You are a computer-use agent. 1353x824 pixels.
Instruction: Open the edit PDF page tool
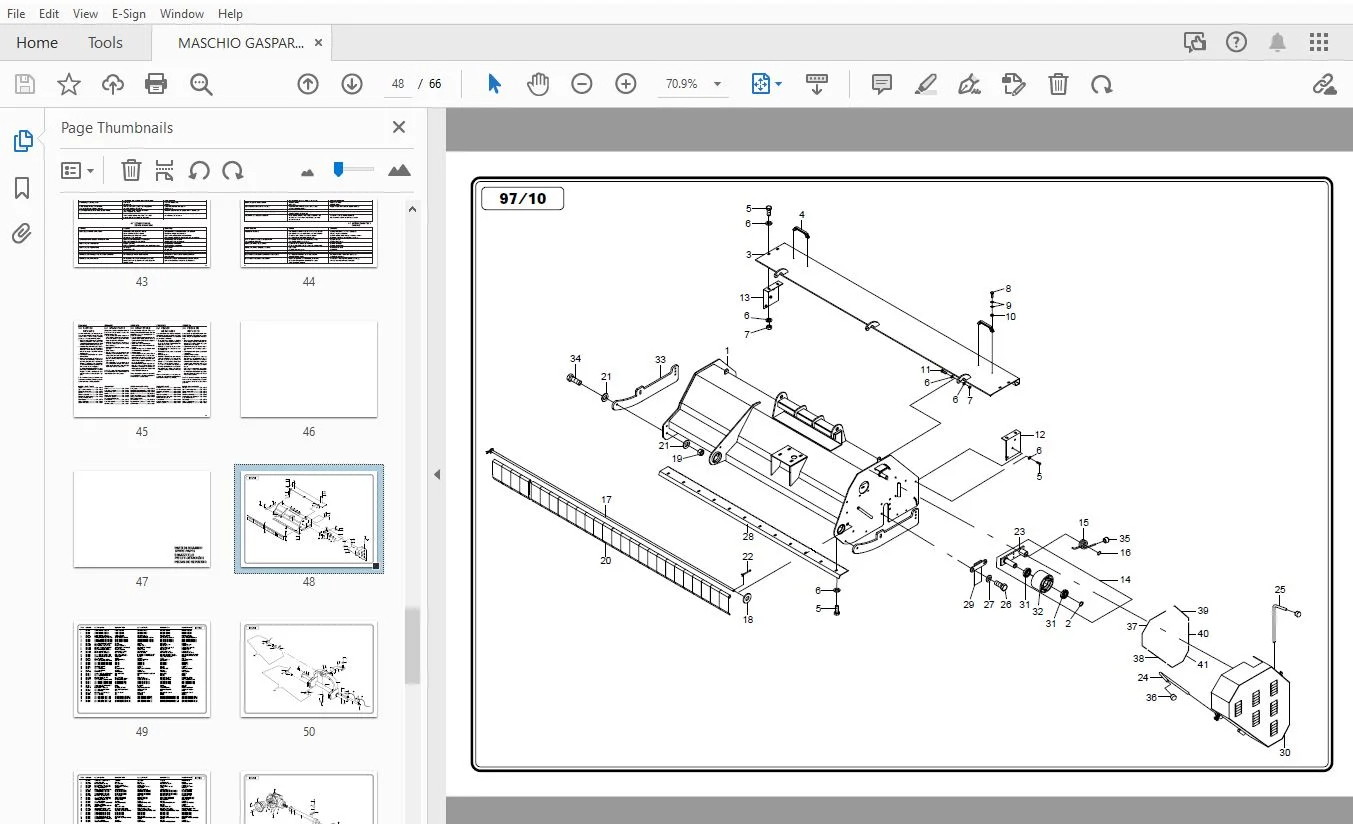click(1014, 84)
